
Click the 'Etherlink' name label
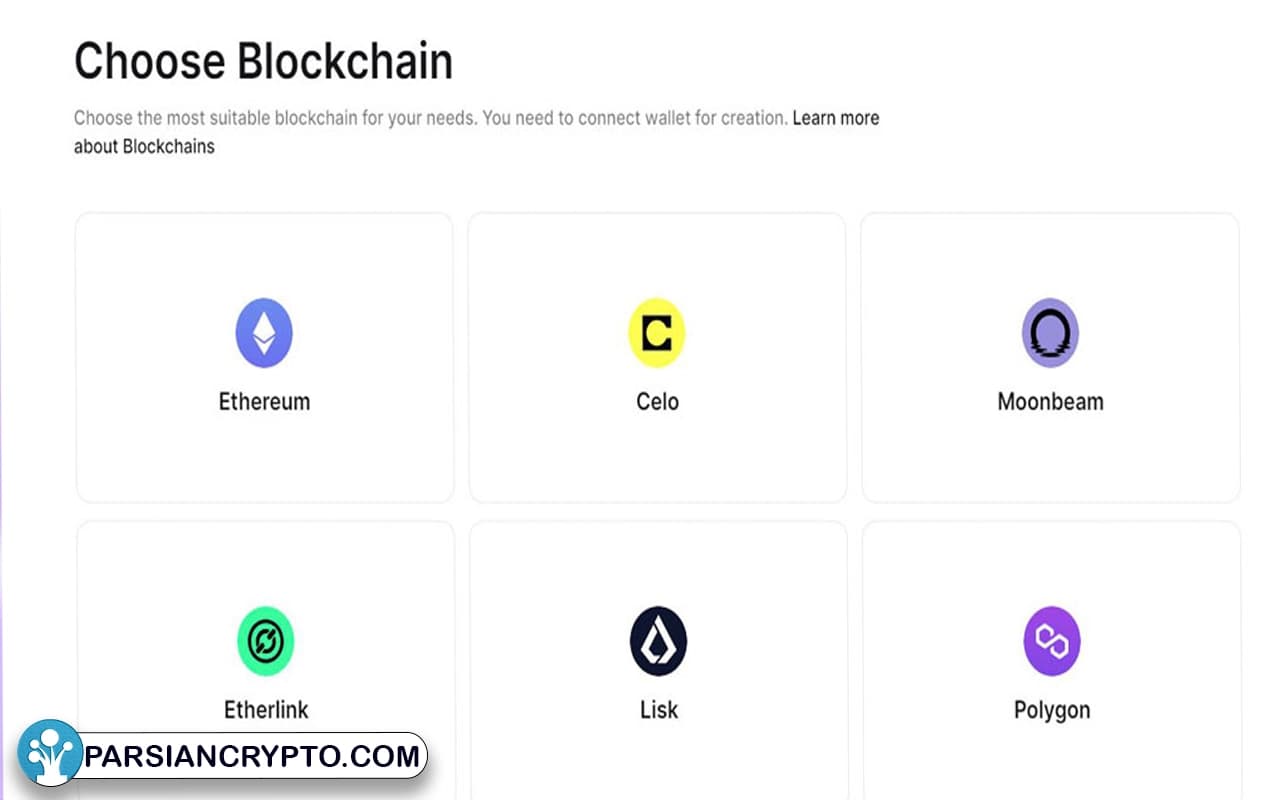[266, 710]
